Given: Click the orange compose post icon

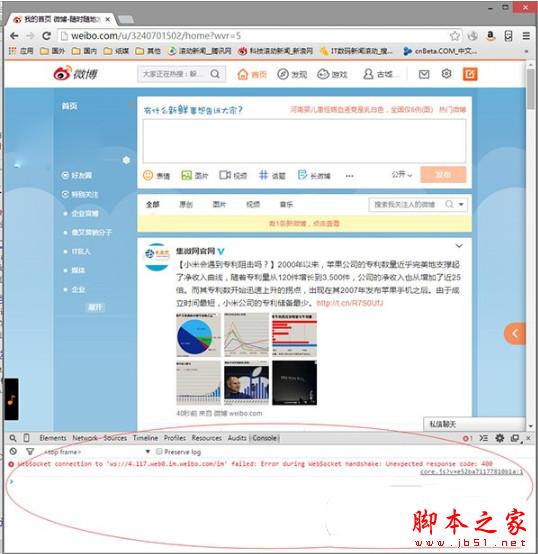Looking at the screenshot, I should point(470,74).
